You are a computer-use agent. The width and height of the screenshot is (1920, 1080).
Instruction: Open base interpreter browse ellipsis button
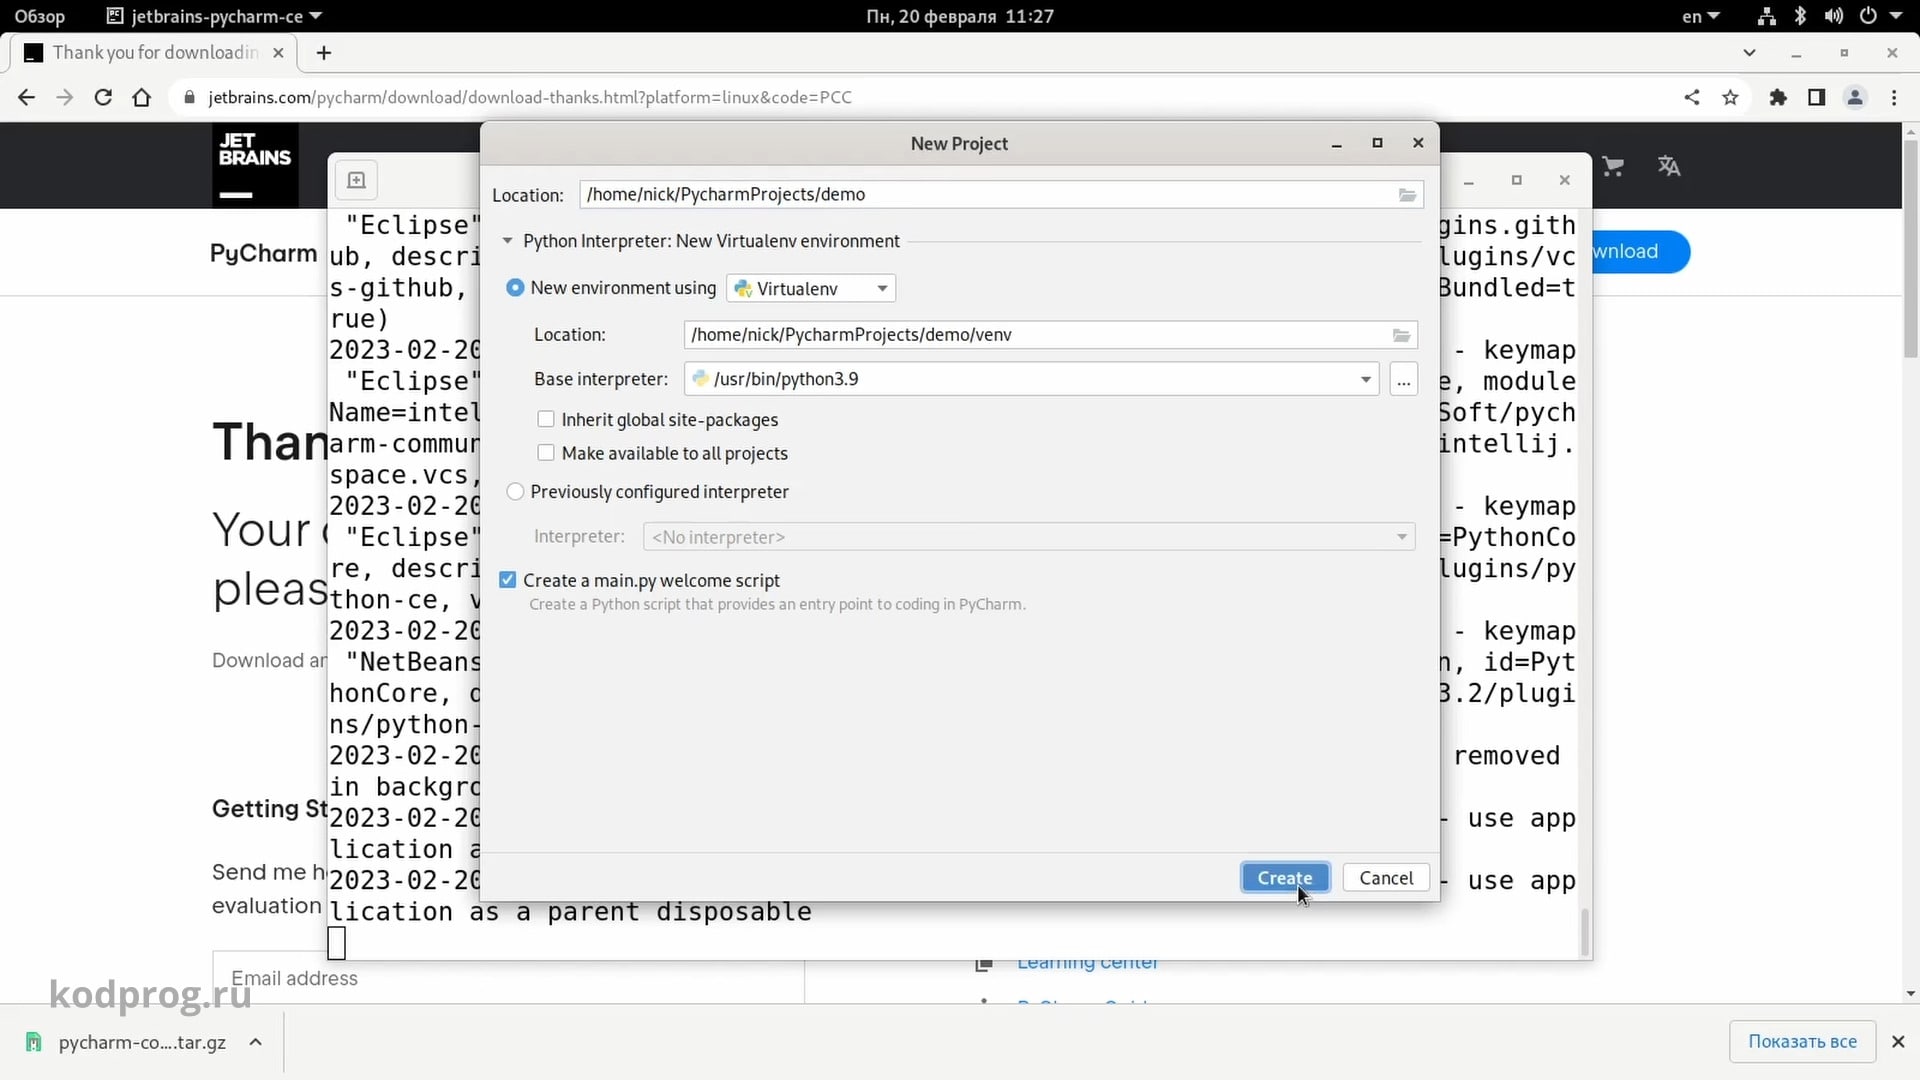pyautogui.click(x=1403, y=379)
